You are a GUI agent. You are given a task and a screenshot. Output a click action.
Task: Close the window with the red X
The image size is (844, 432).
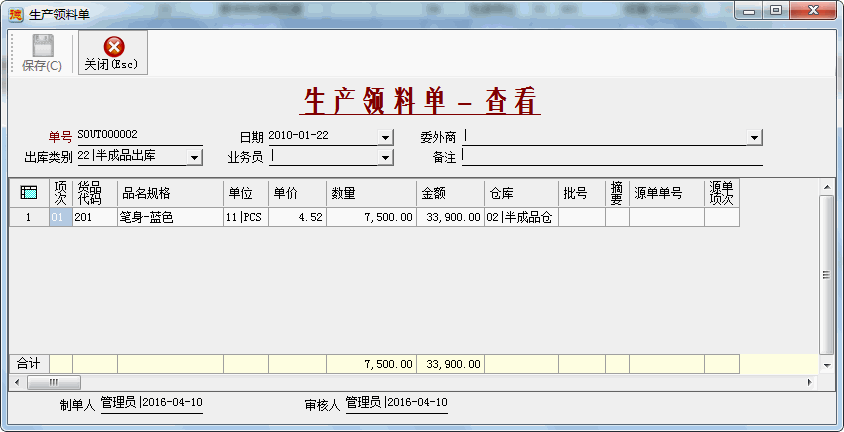(x=813, y=11)
